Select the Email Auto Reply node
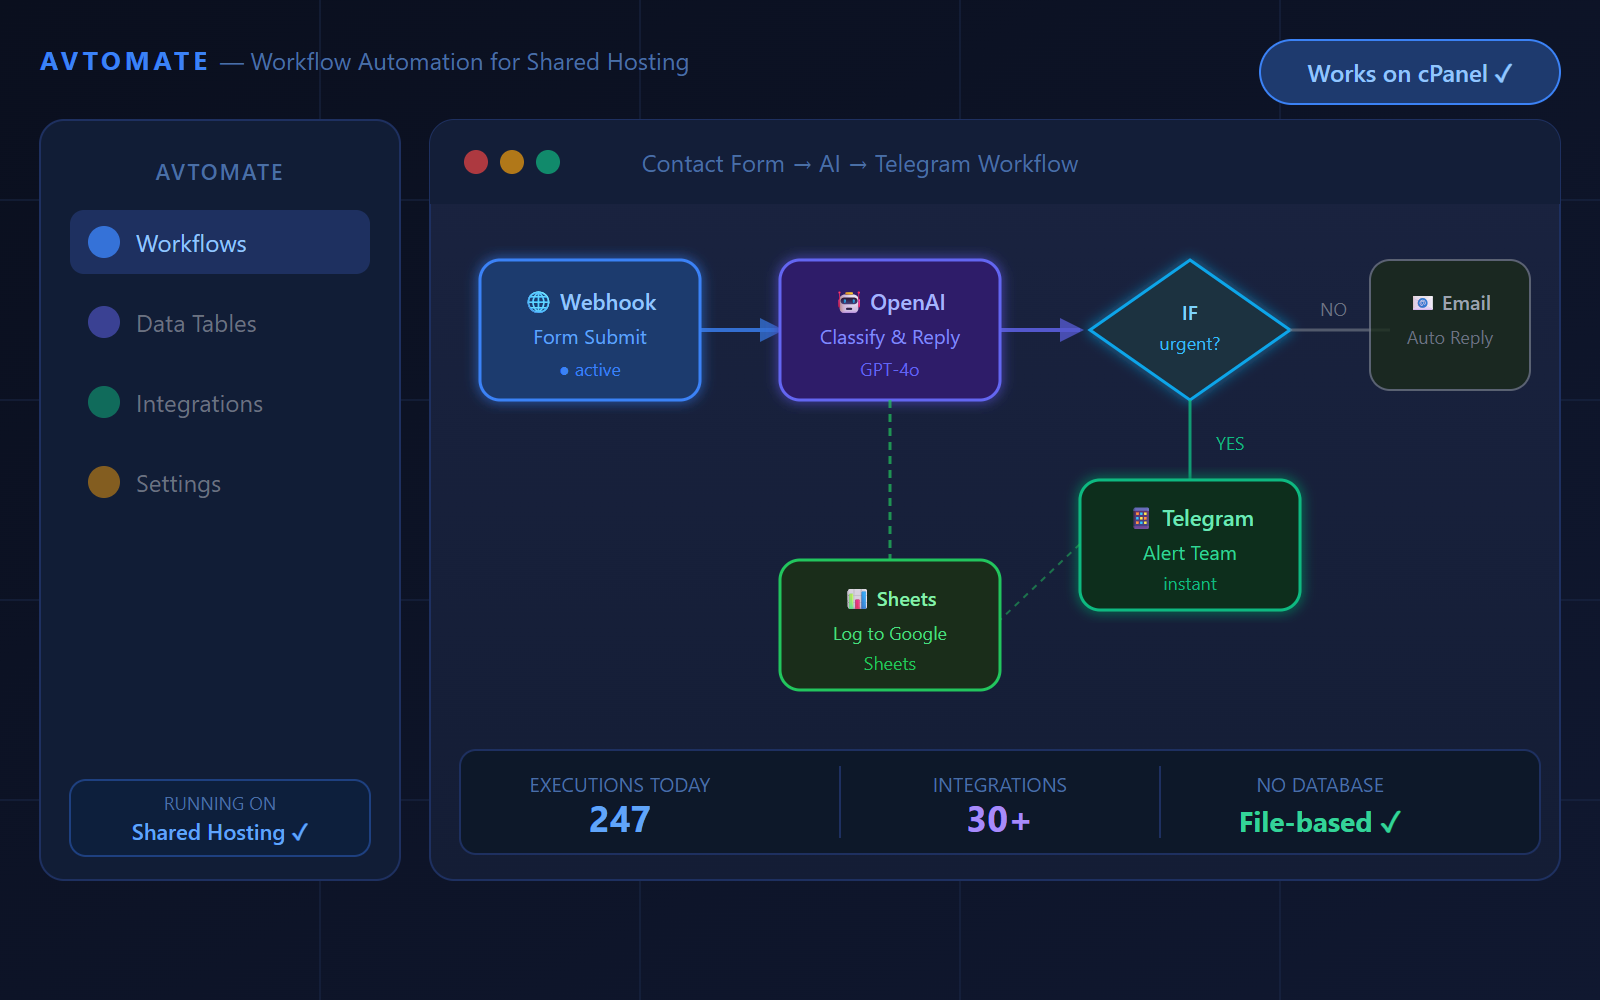 click(1450, 325)
